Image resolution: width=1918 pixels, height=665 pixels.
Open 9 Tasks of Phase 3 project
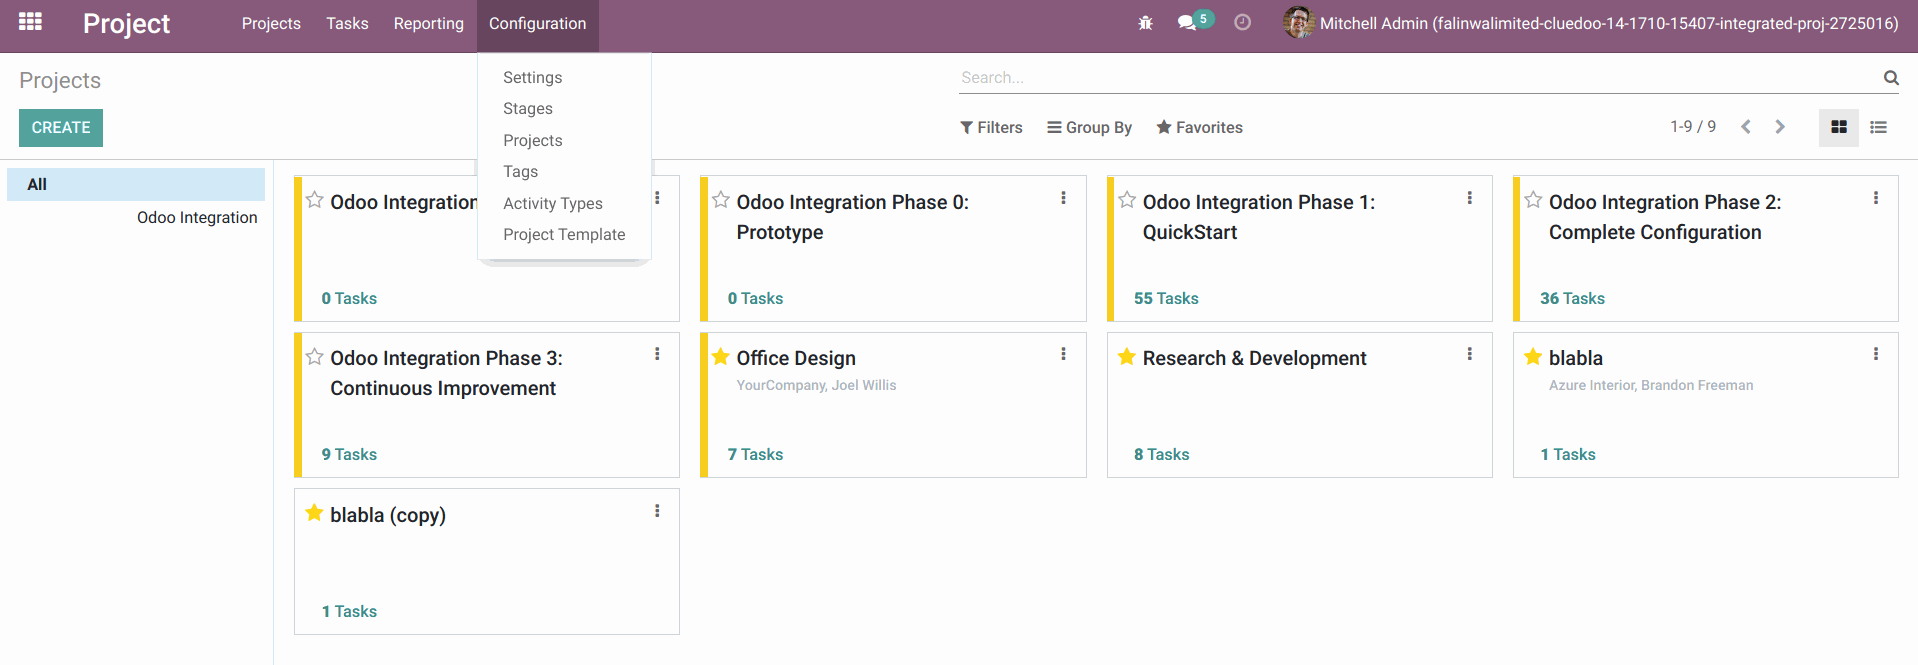(349, 454)
